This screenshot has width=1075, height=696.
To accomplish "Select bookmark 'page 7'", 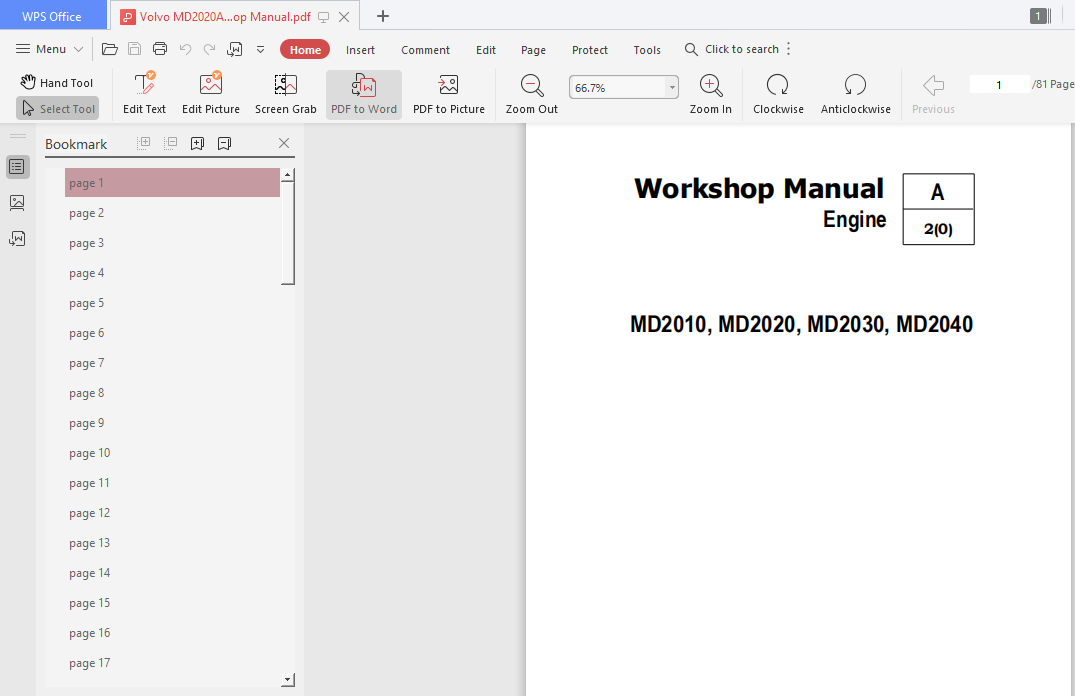I will tap(172, 363).
